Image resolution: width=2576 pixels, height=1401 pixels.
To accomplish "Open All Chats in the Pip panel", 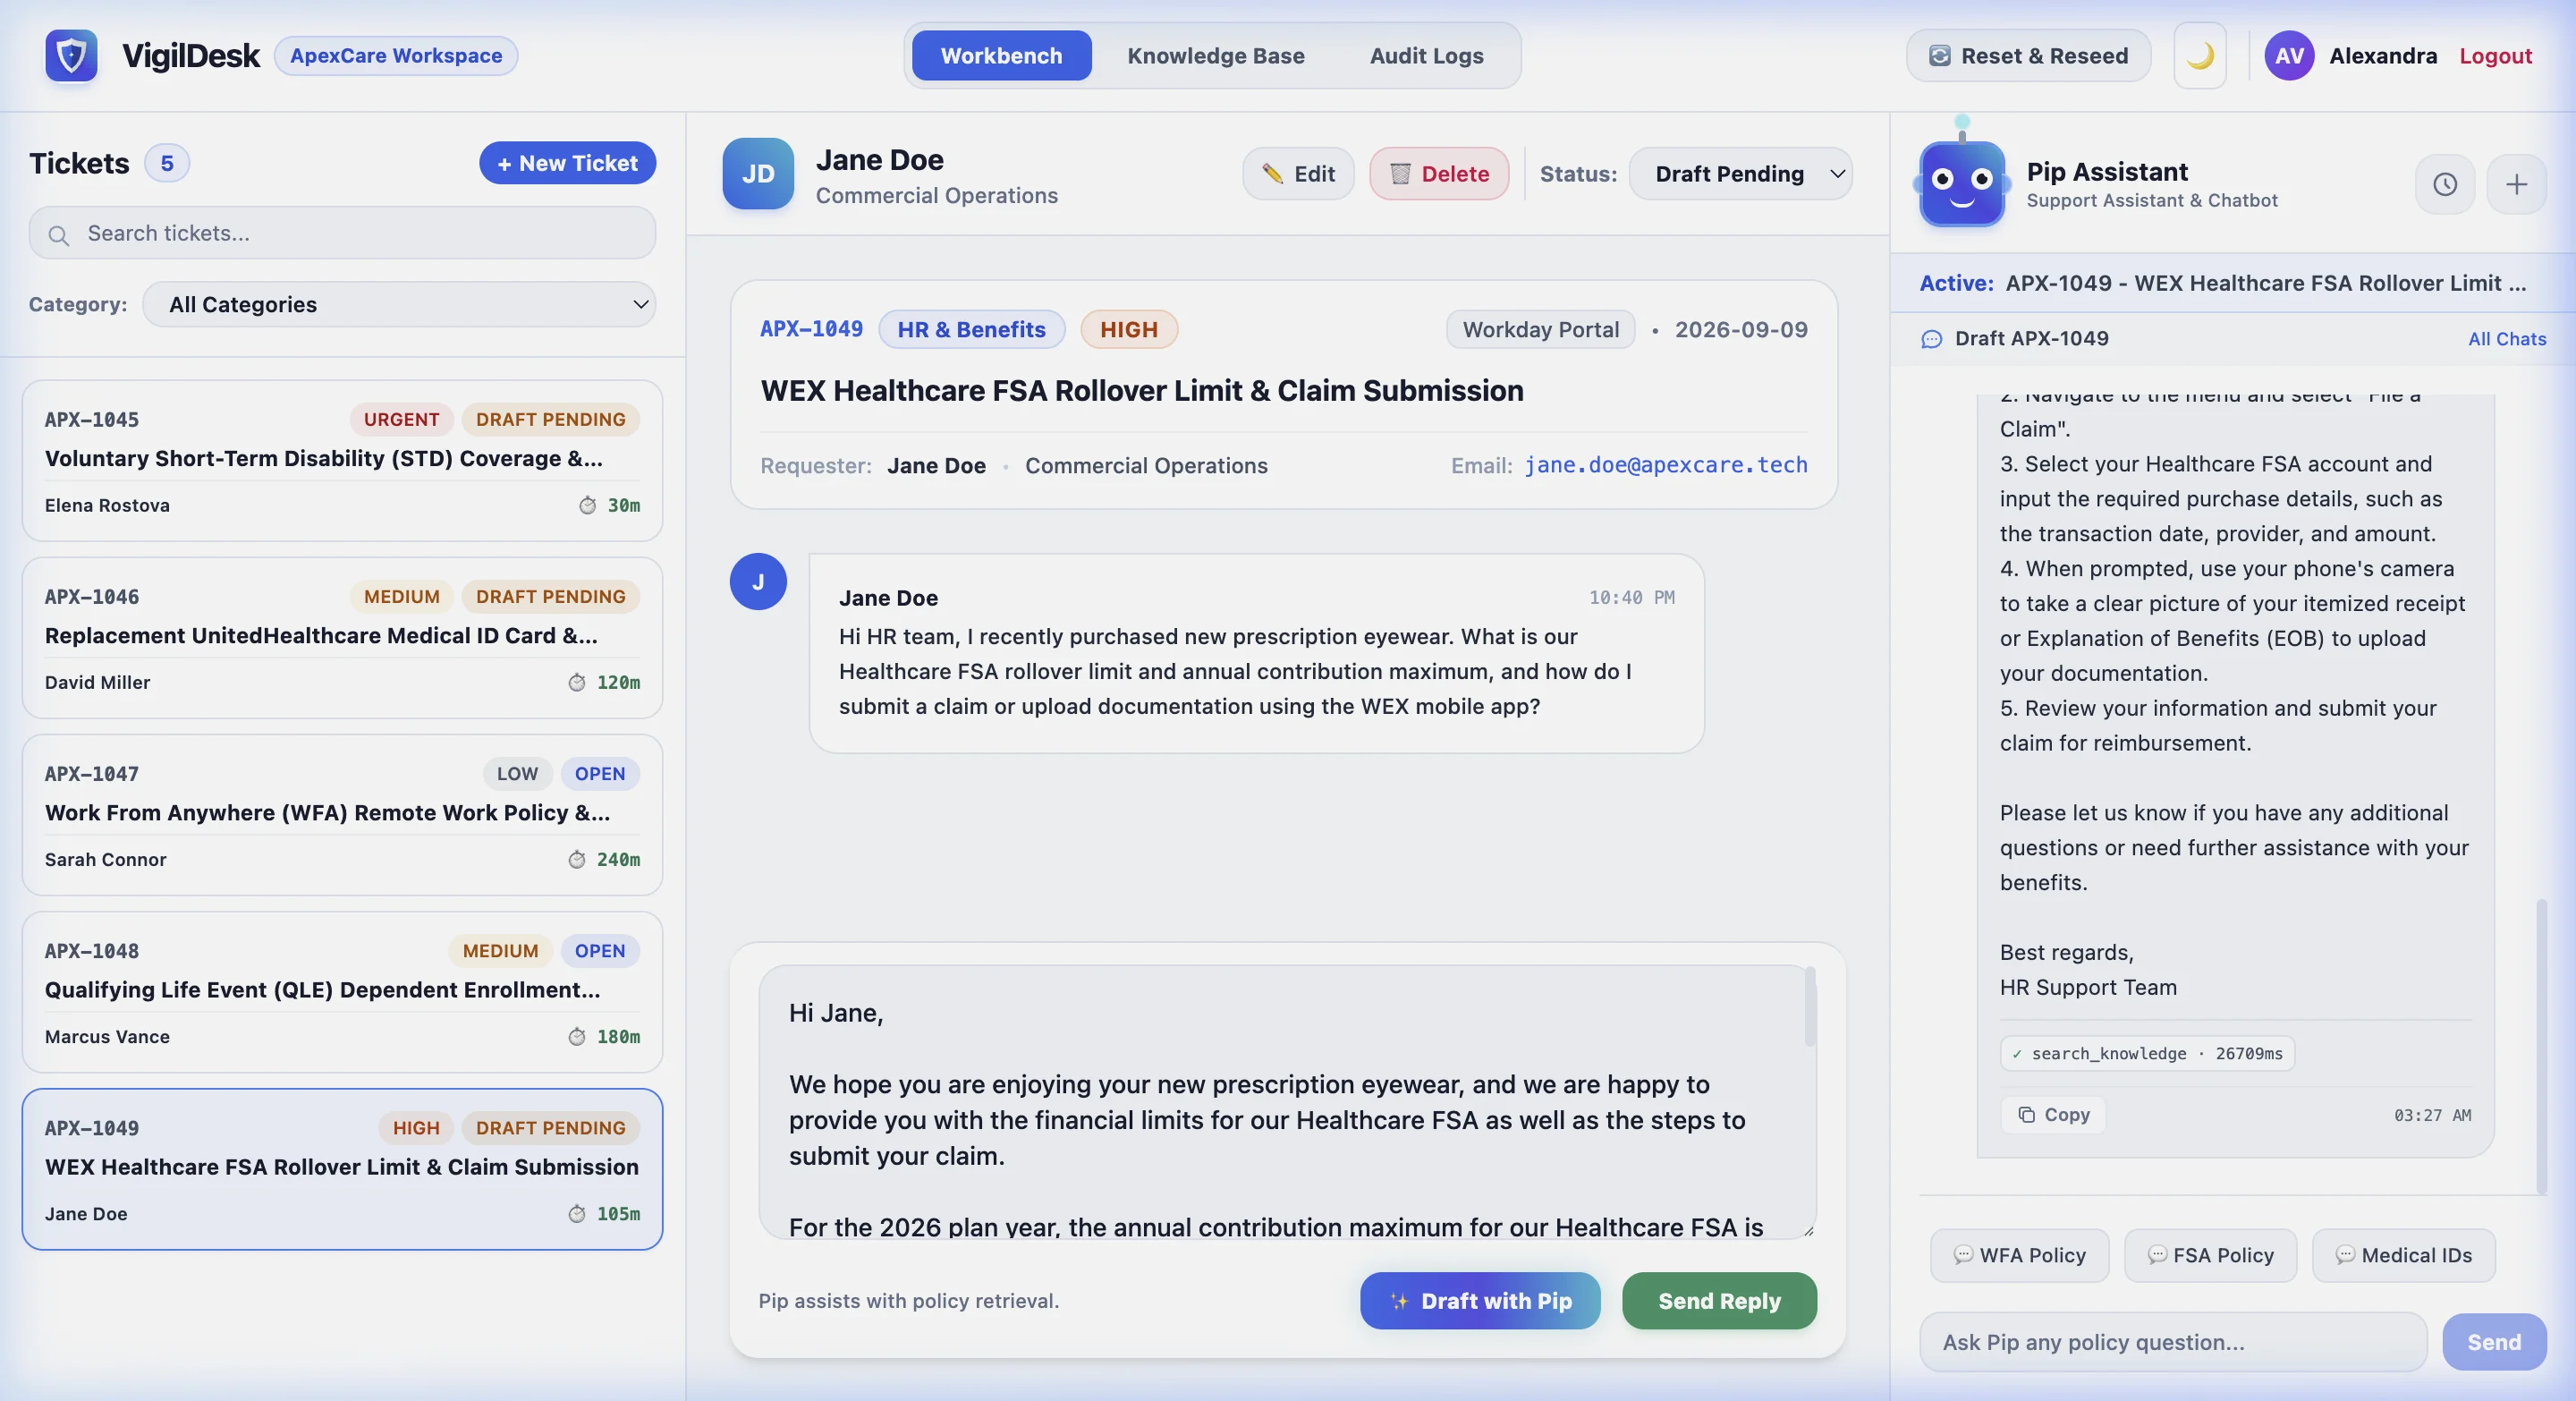I will (2507, 339).
